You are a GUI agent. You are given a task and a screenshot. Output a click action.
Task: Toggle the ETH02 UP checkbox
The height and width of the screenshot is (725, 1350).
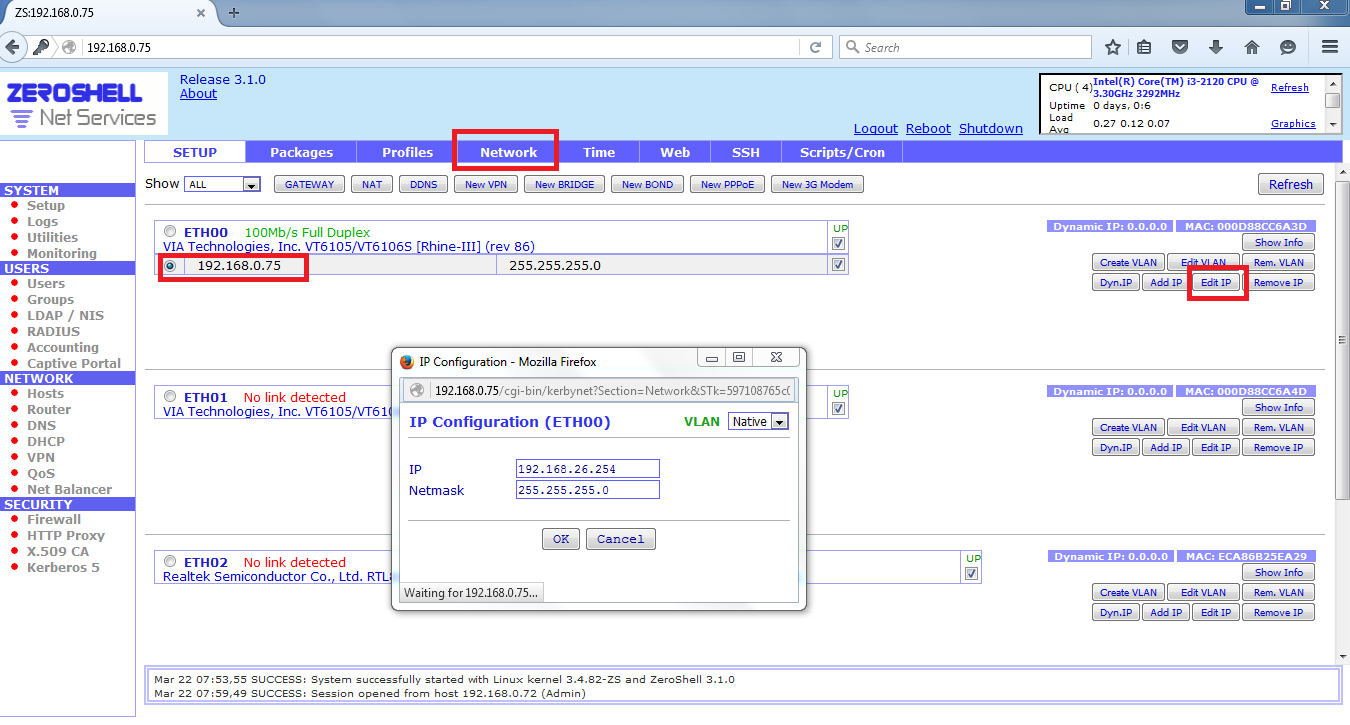pos(971,573)
